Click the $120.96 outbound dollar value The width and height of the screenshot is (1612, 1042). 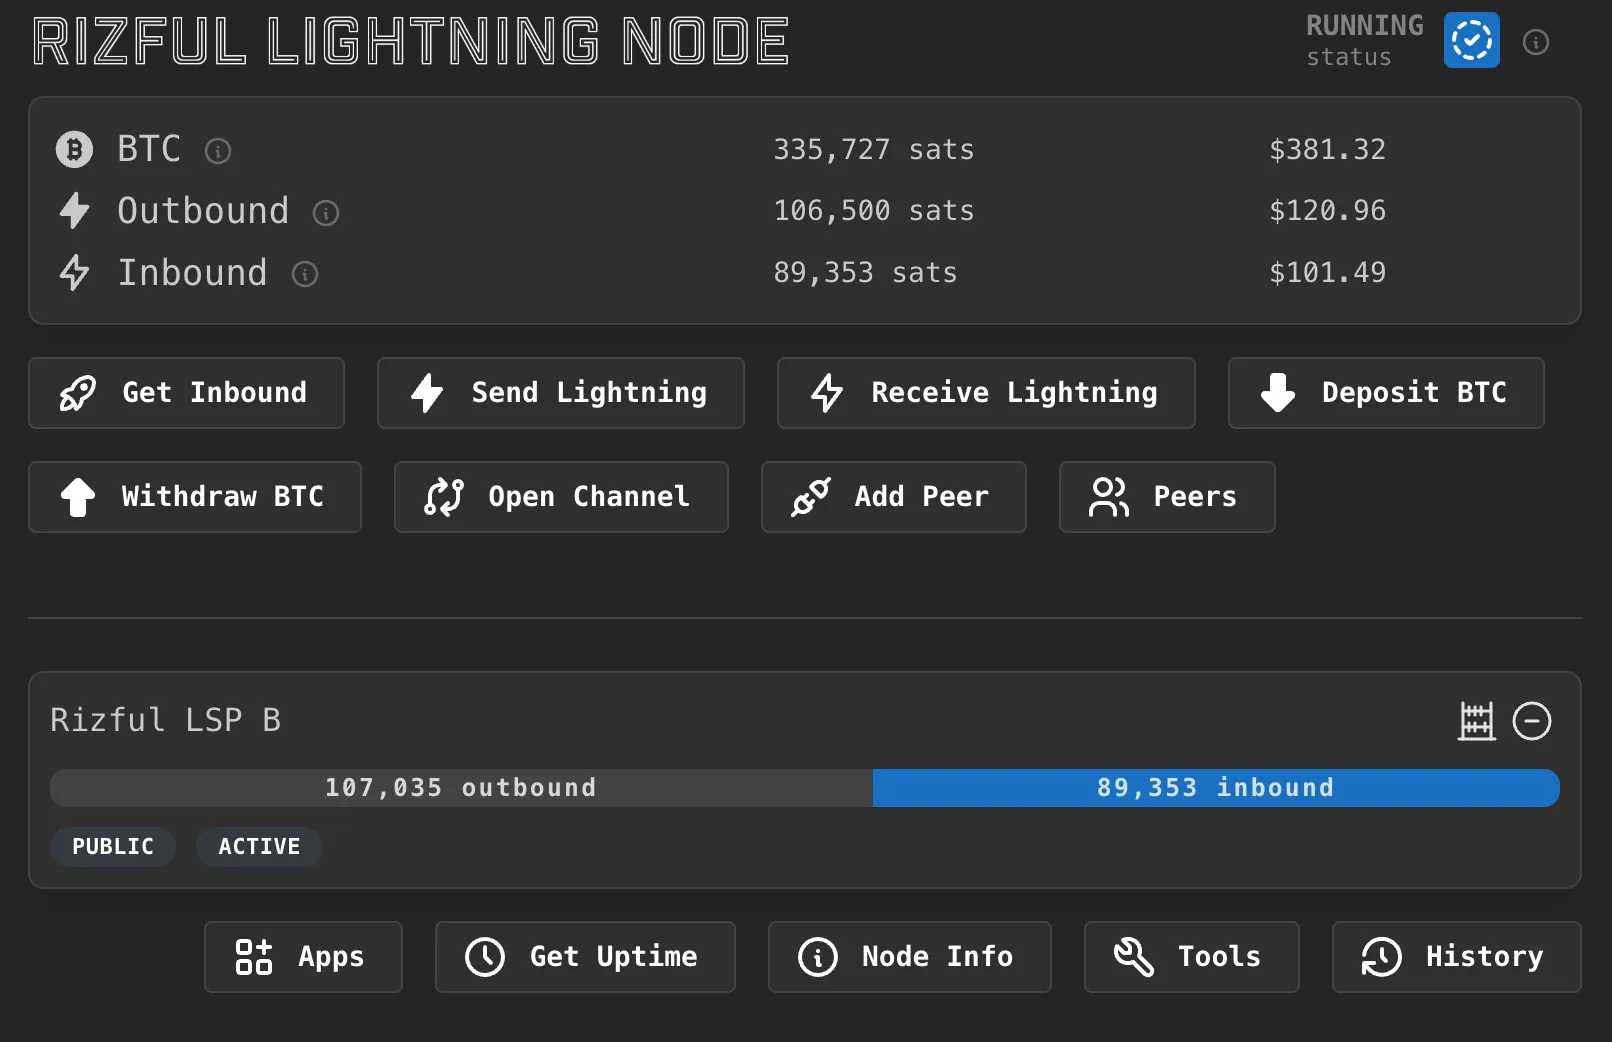click(x=1327, y=211)
